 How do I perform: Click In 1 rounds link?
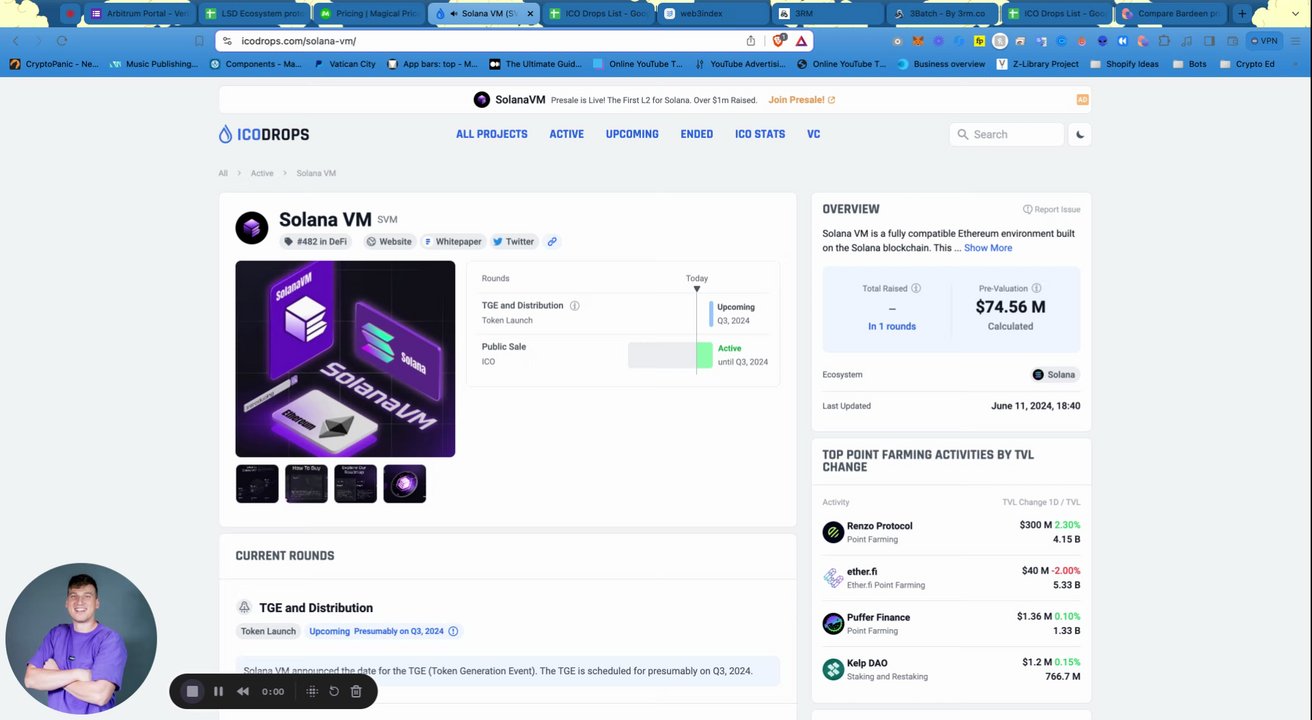pos(892,327)
